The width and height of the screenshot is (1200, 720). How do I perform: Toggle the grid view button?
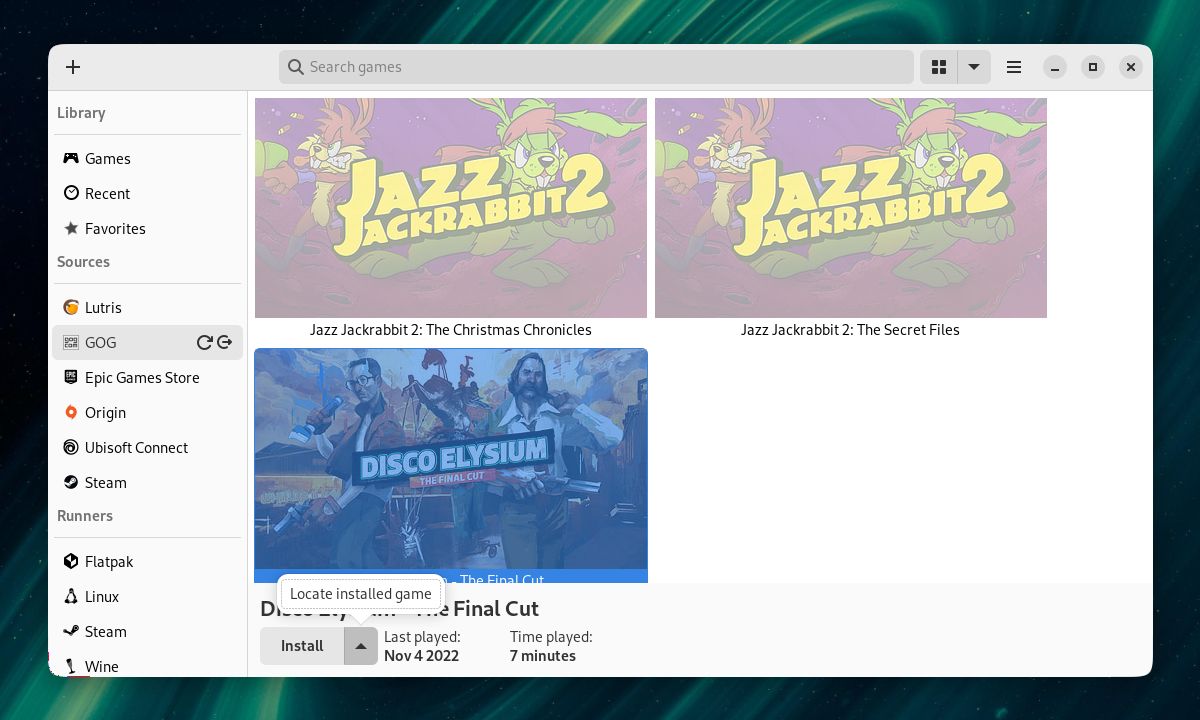pos(938,67)
